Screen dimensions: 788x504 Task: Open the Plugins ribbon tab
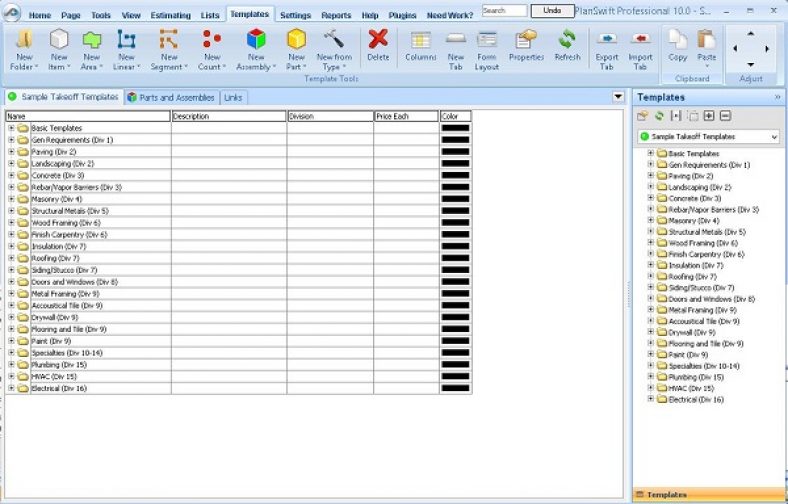pyautogui.click(x=402, y=16)
